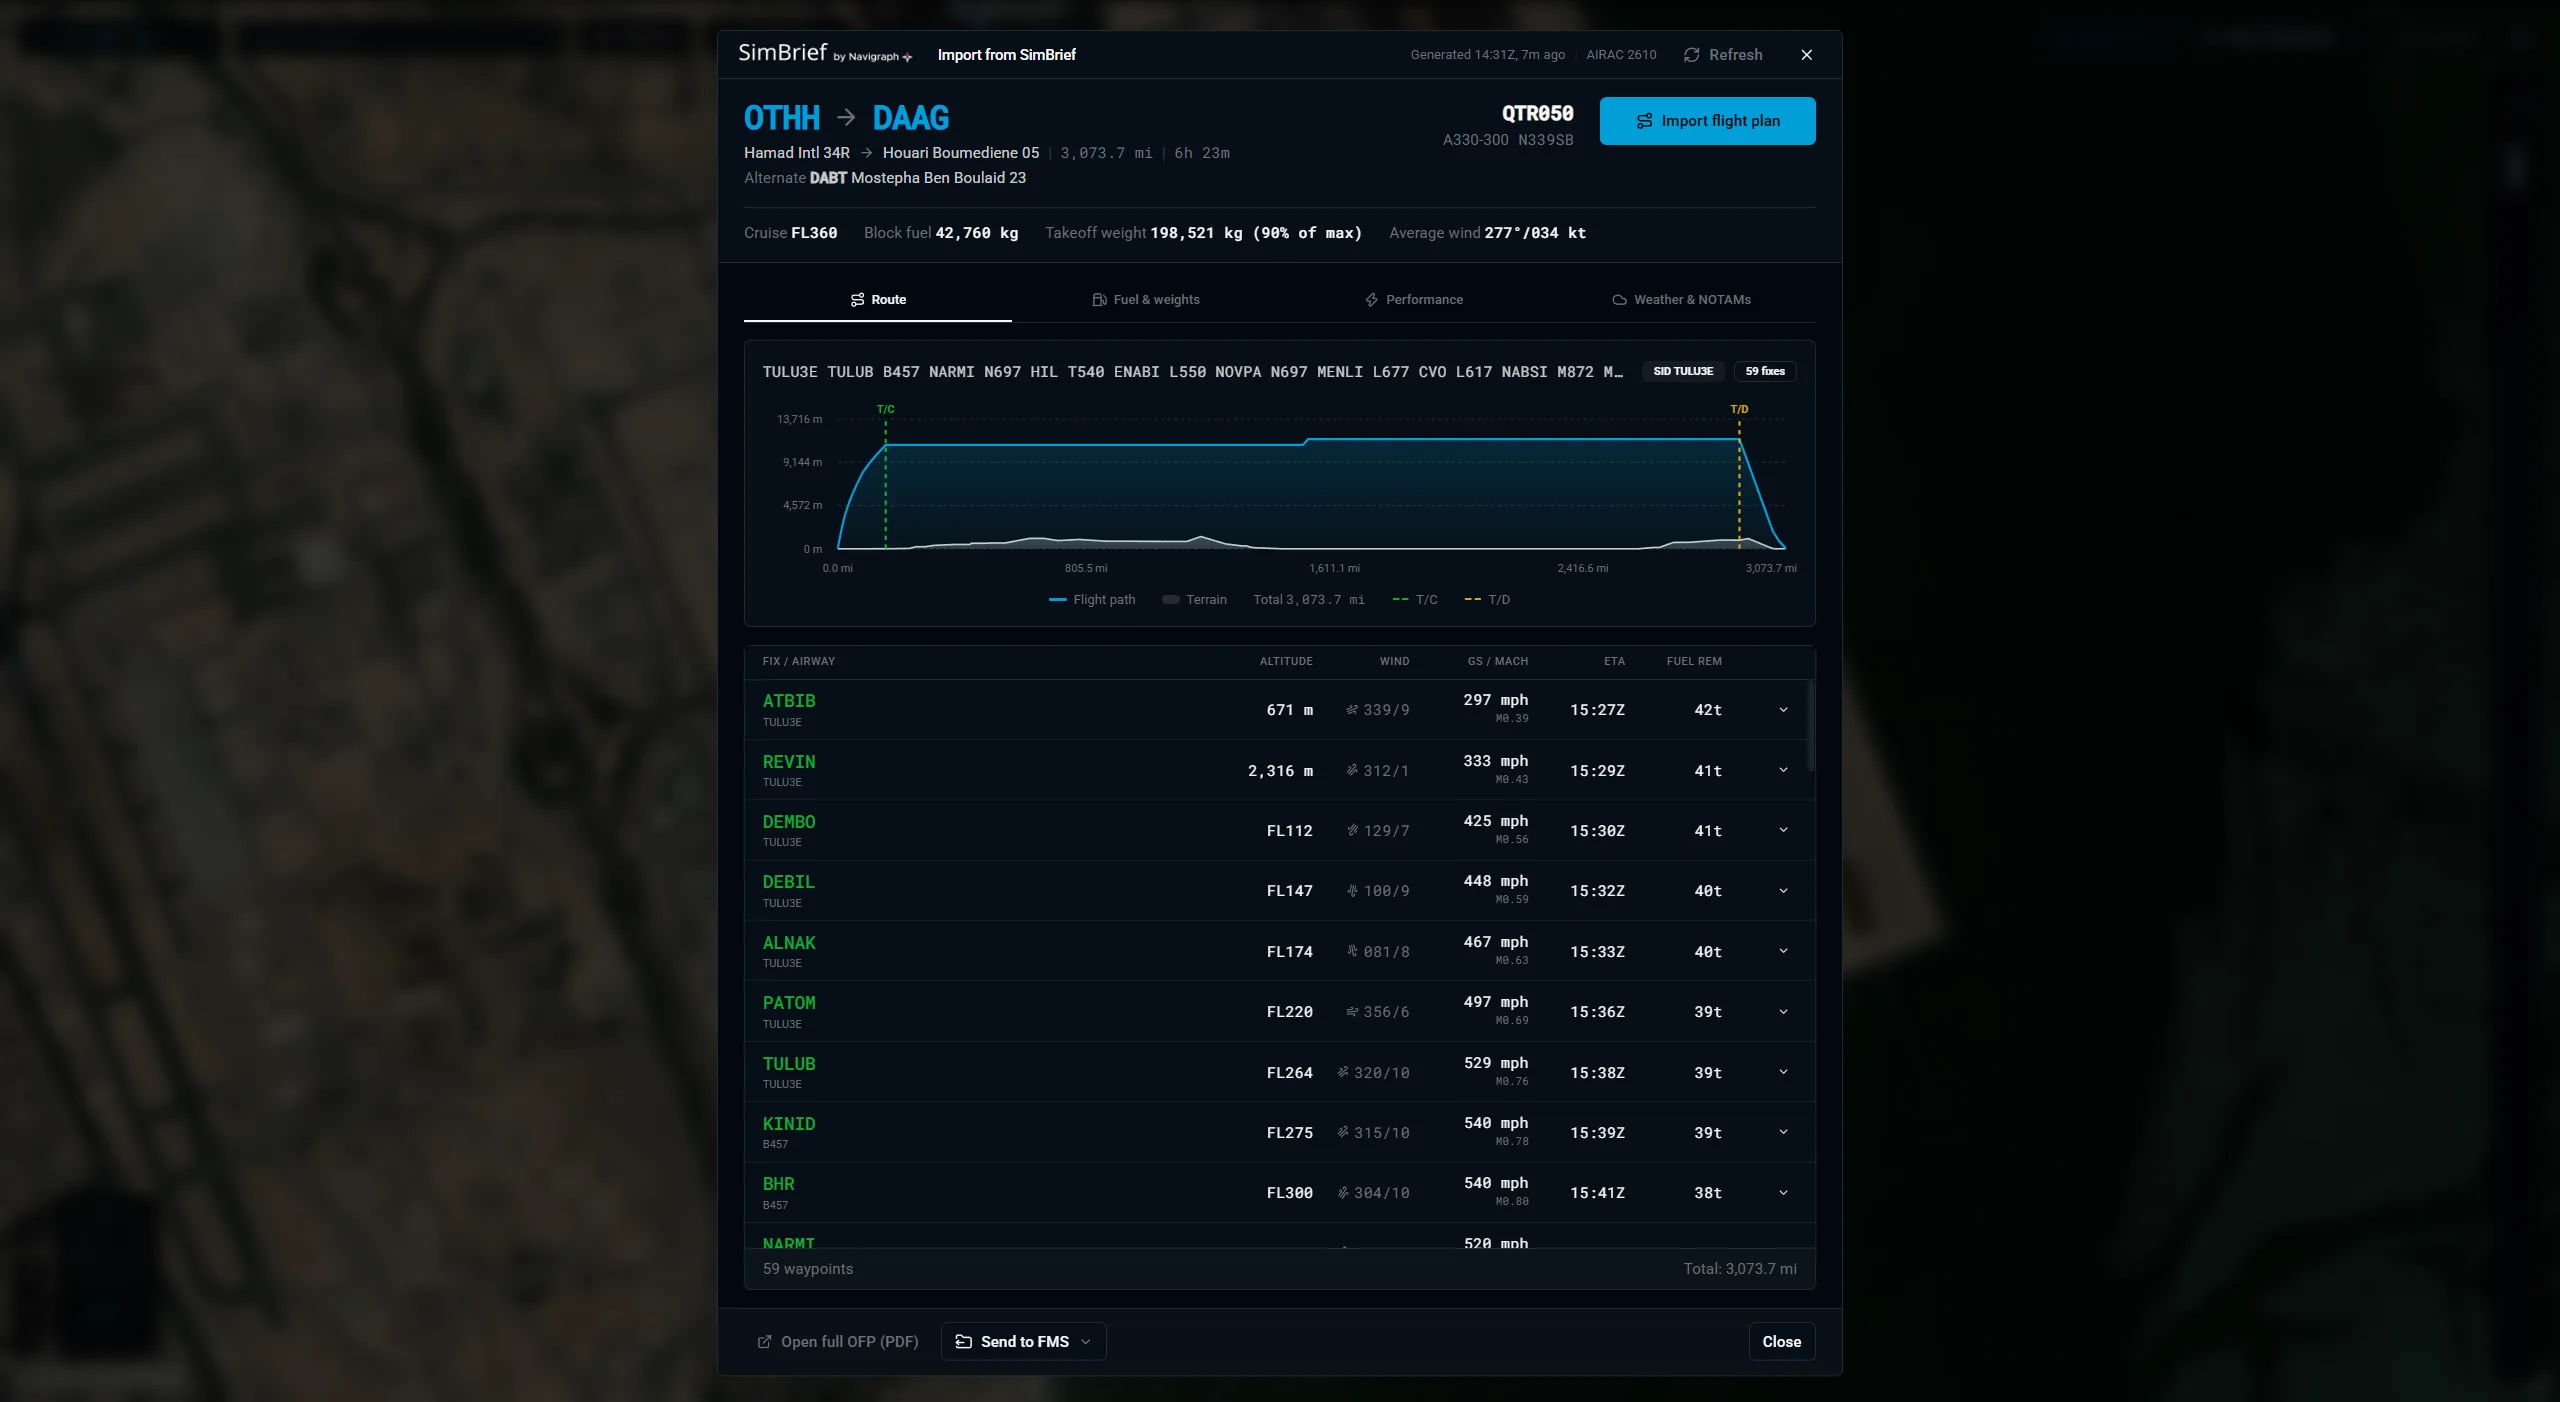Click Open full OFP (PDF) link

(x=837, y=1342)
